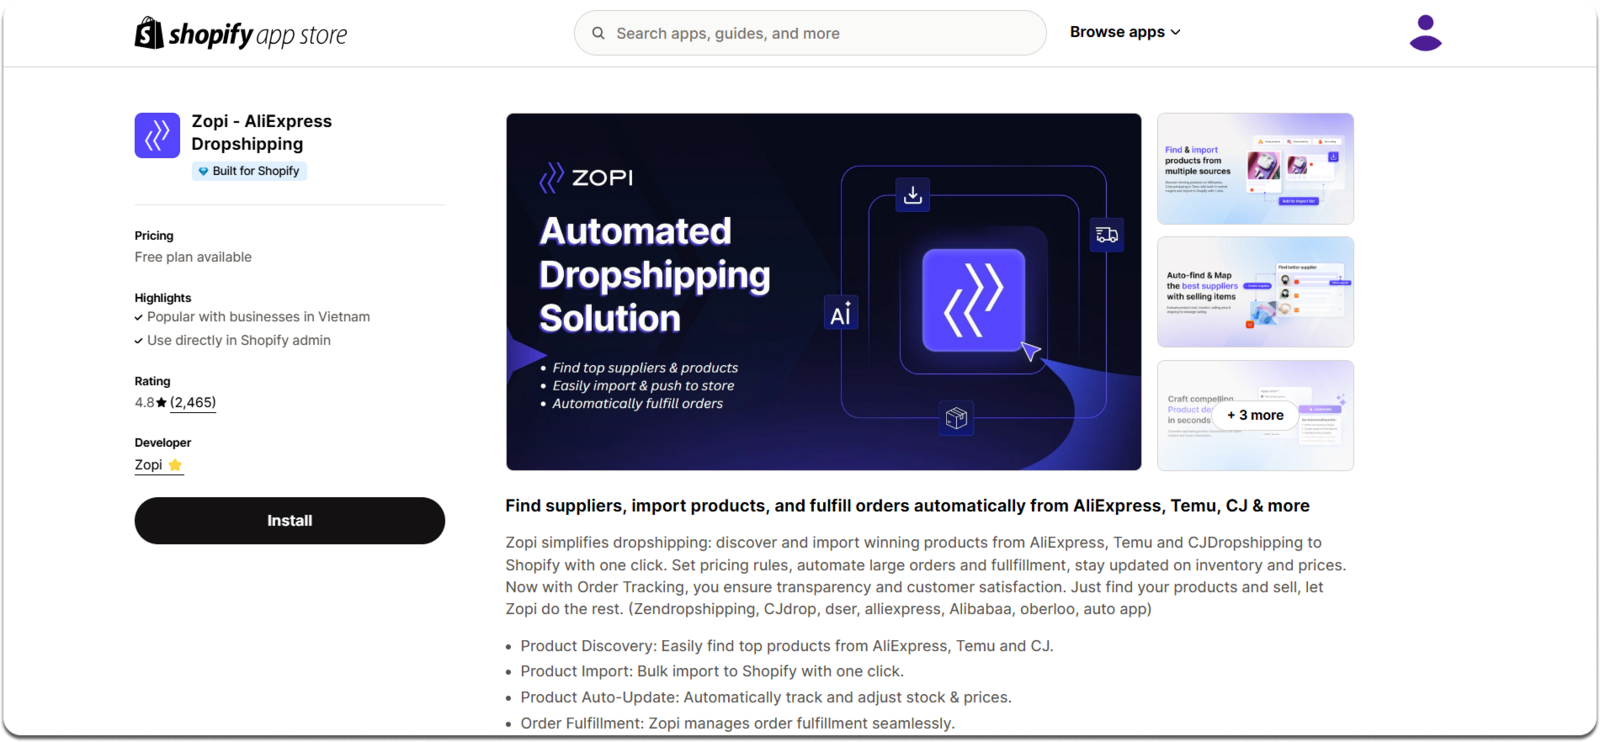Open the Automated Dropshipping Solution main image
1600x742 pixels.
click(823, 291)
